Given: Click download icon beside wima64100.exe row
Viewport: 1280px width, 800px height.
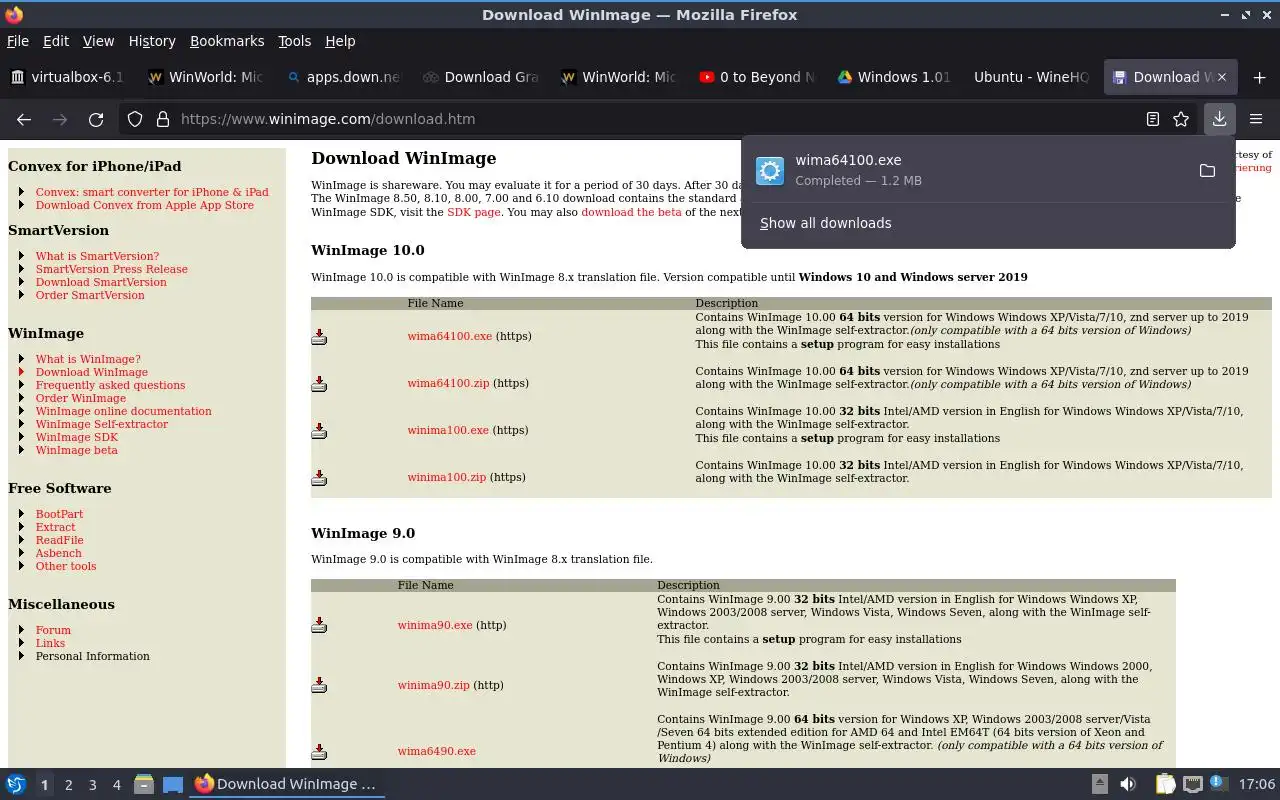Looking at the screenshot, I should tap(319, 337).
